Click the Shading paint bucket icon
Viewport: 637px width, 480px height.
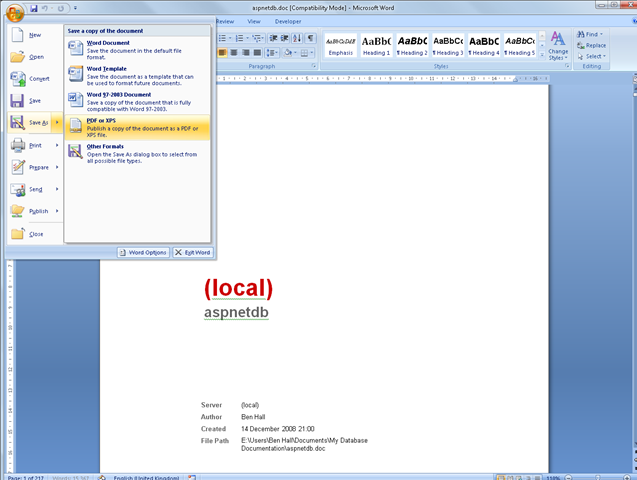[287, 52]
